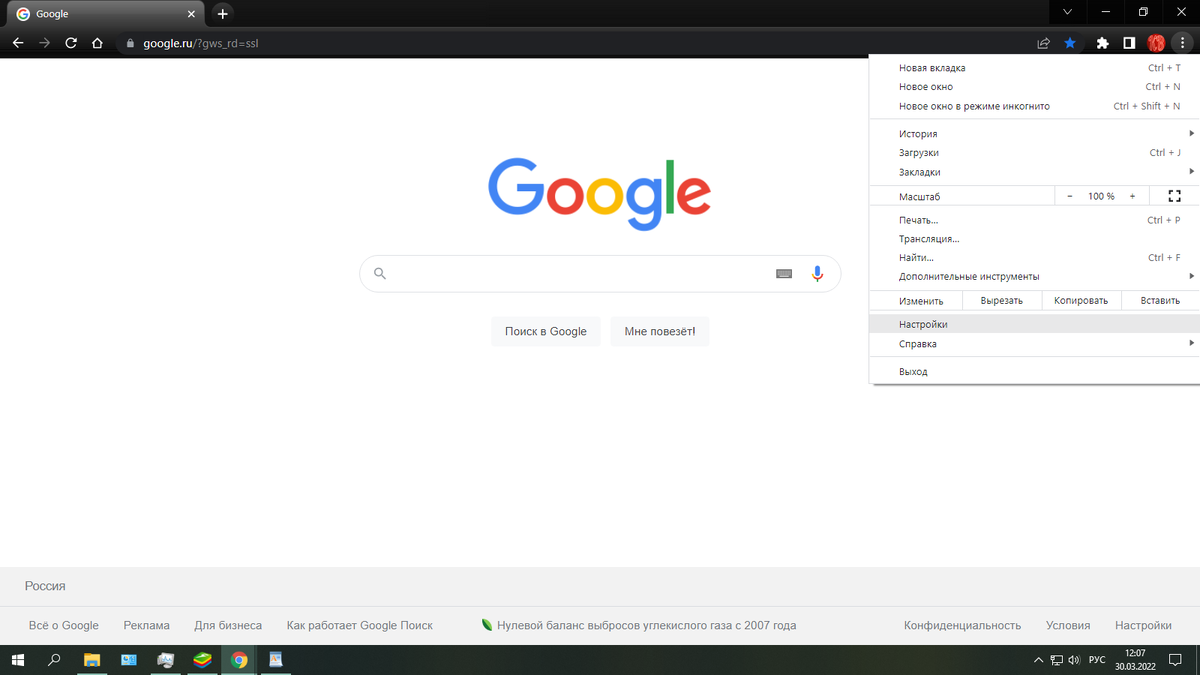This screenshot has height=675, width=1200.
Task: Click the padlock site info icon
Action: 130,44
